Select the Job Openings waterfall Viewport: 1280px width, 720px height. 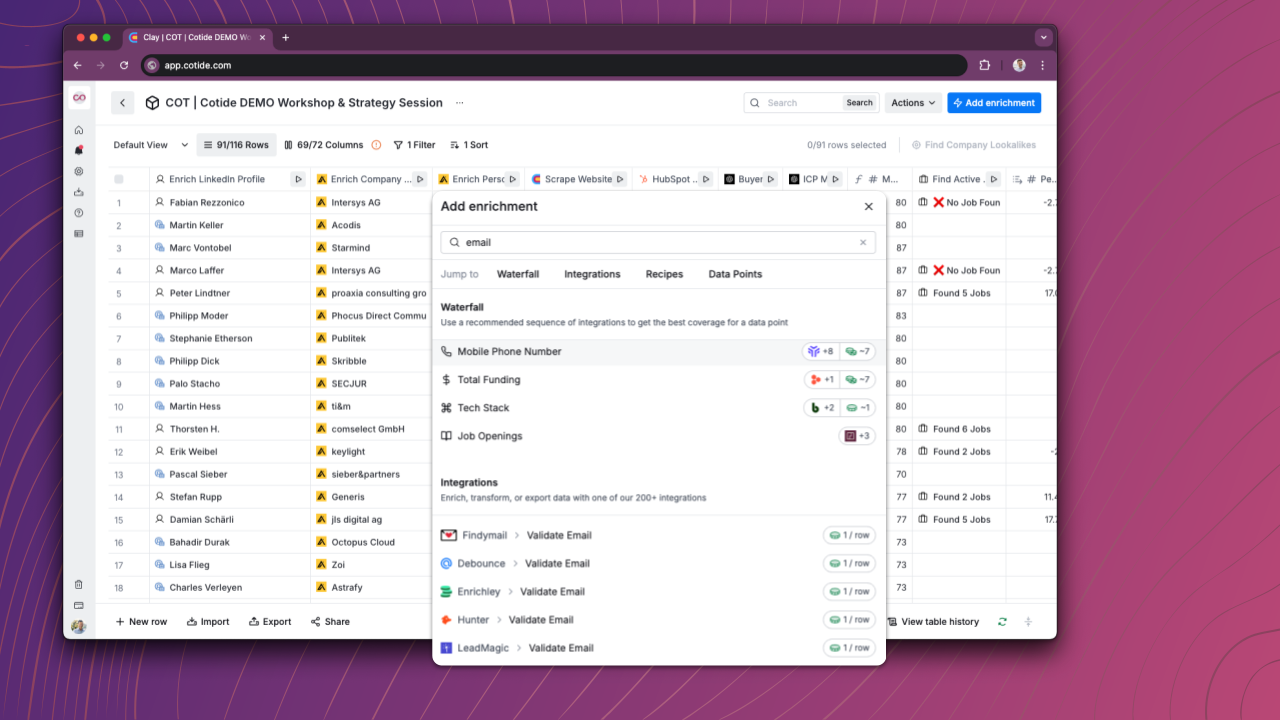click(659, 436)
